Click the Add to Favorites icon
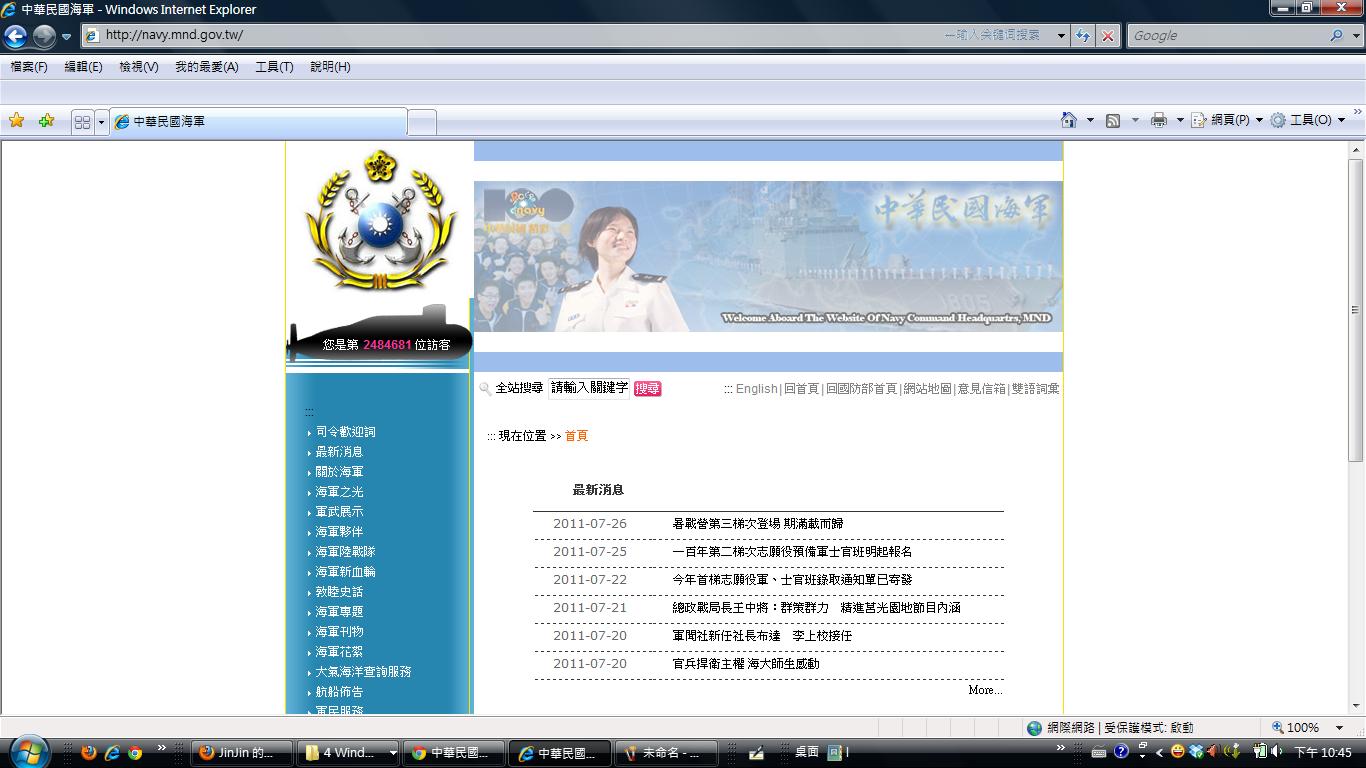The width and height of the screenshot is (1366, 768). point(46,121)
